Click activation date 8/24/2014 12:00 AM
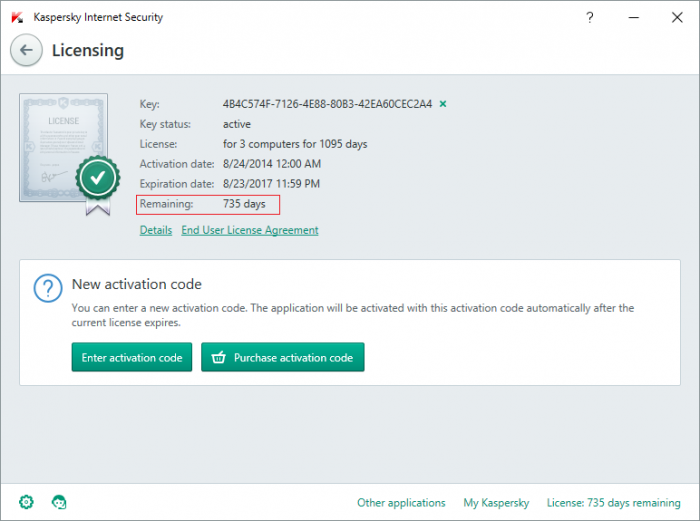 click(272, 164)
